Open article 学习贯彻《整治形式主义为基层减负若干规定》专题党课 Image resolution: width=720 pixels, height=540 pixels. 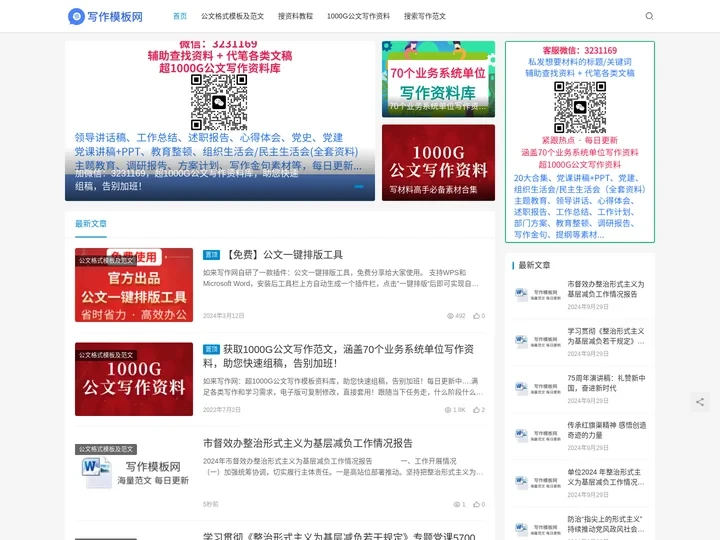[x=339, y=535]
